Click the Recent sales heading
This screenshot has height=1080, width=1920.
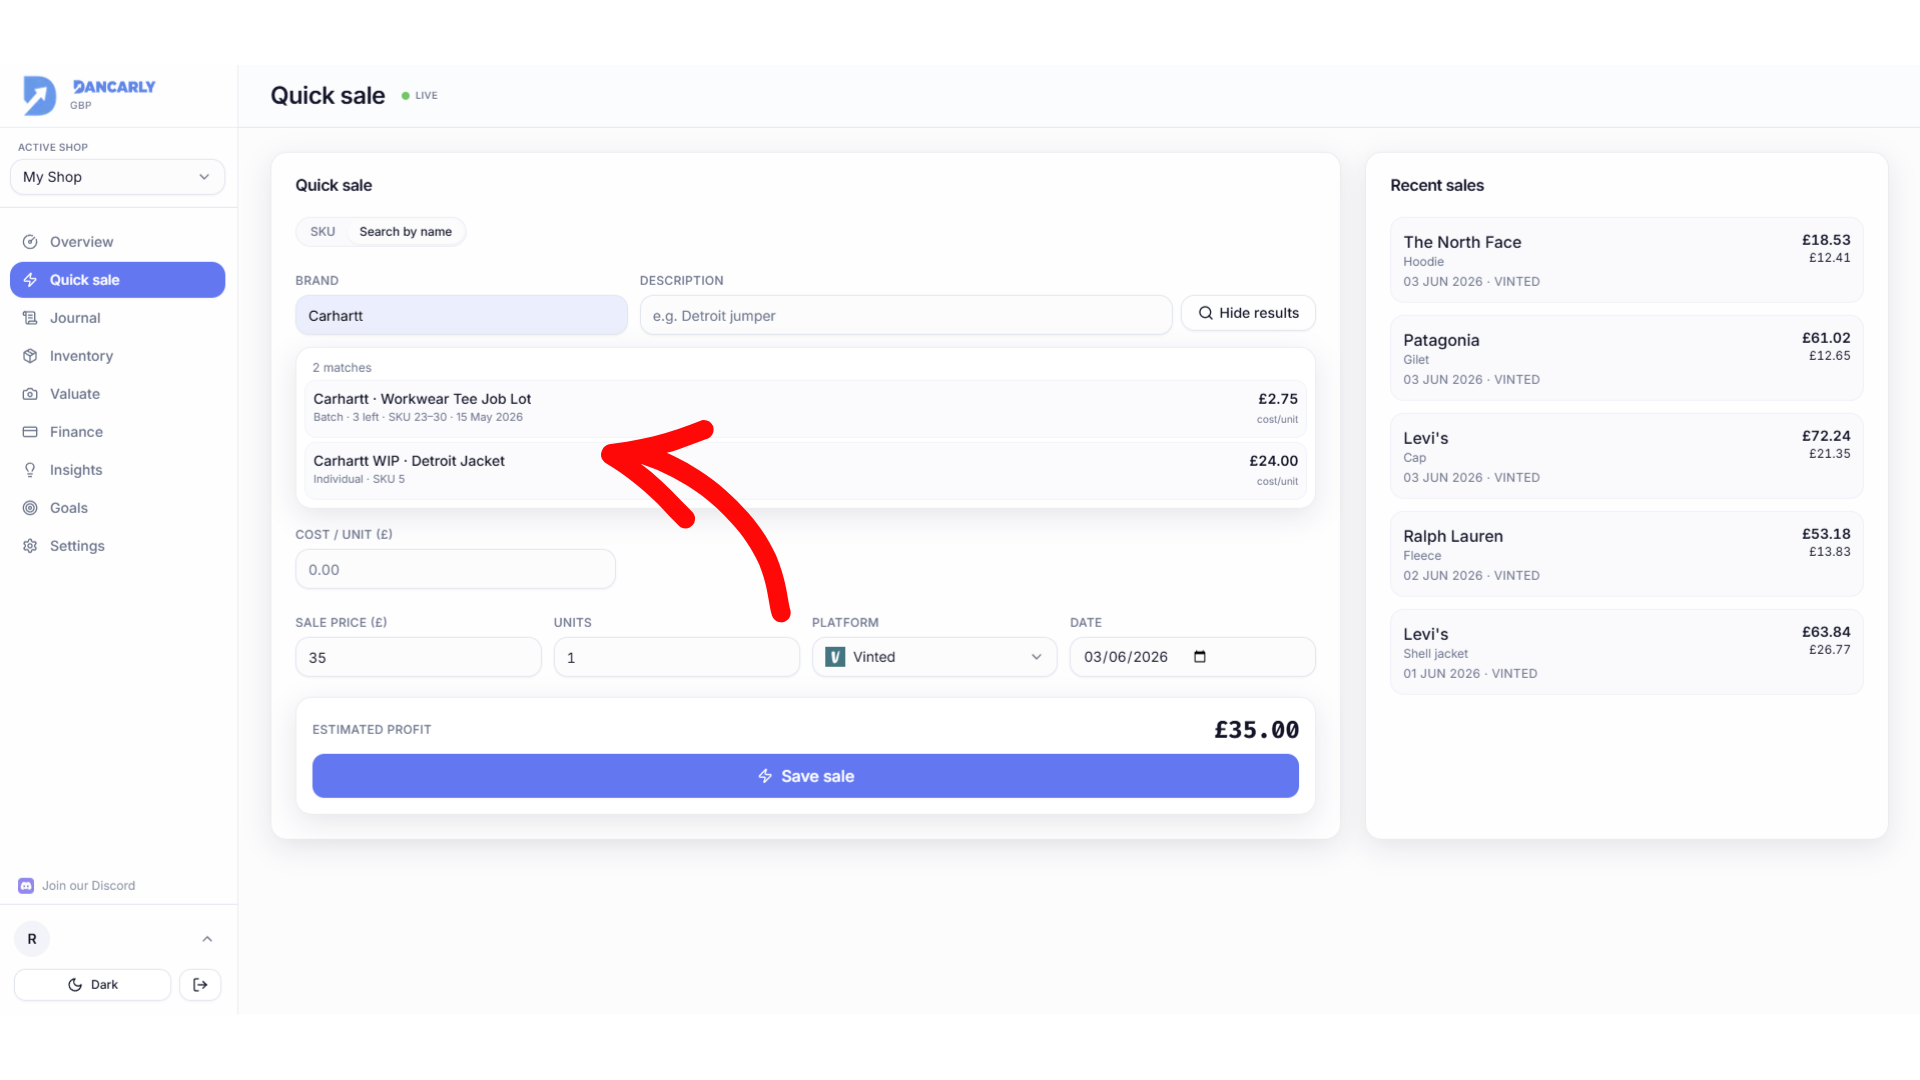[x=1437, y=185]
